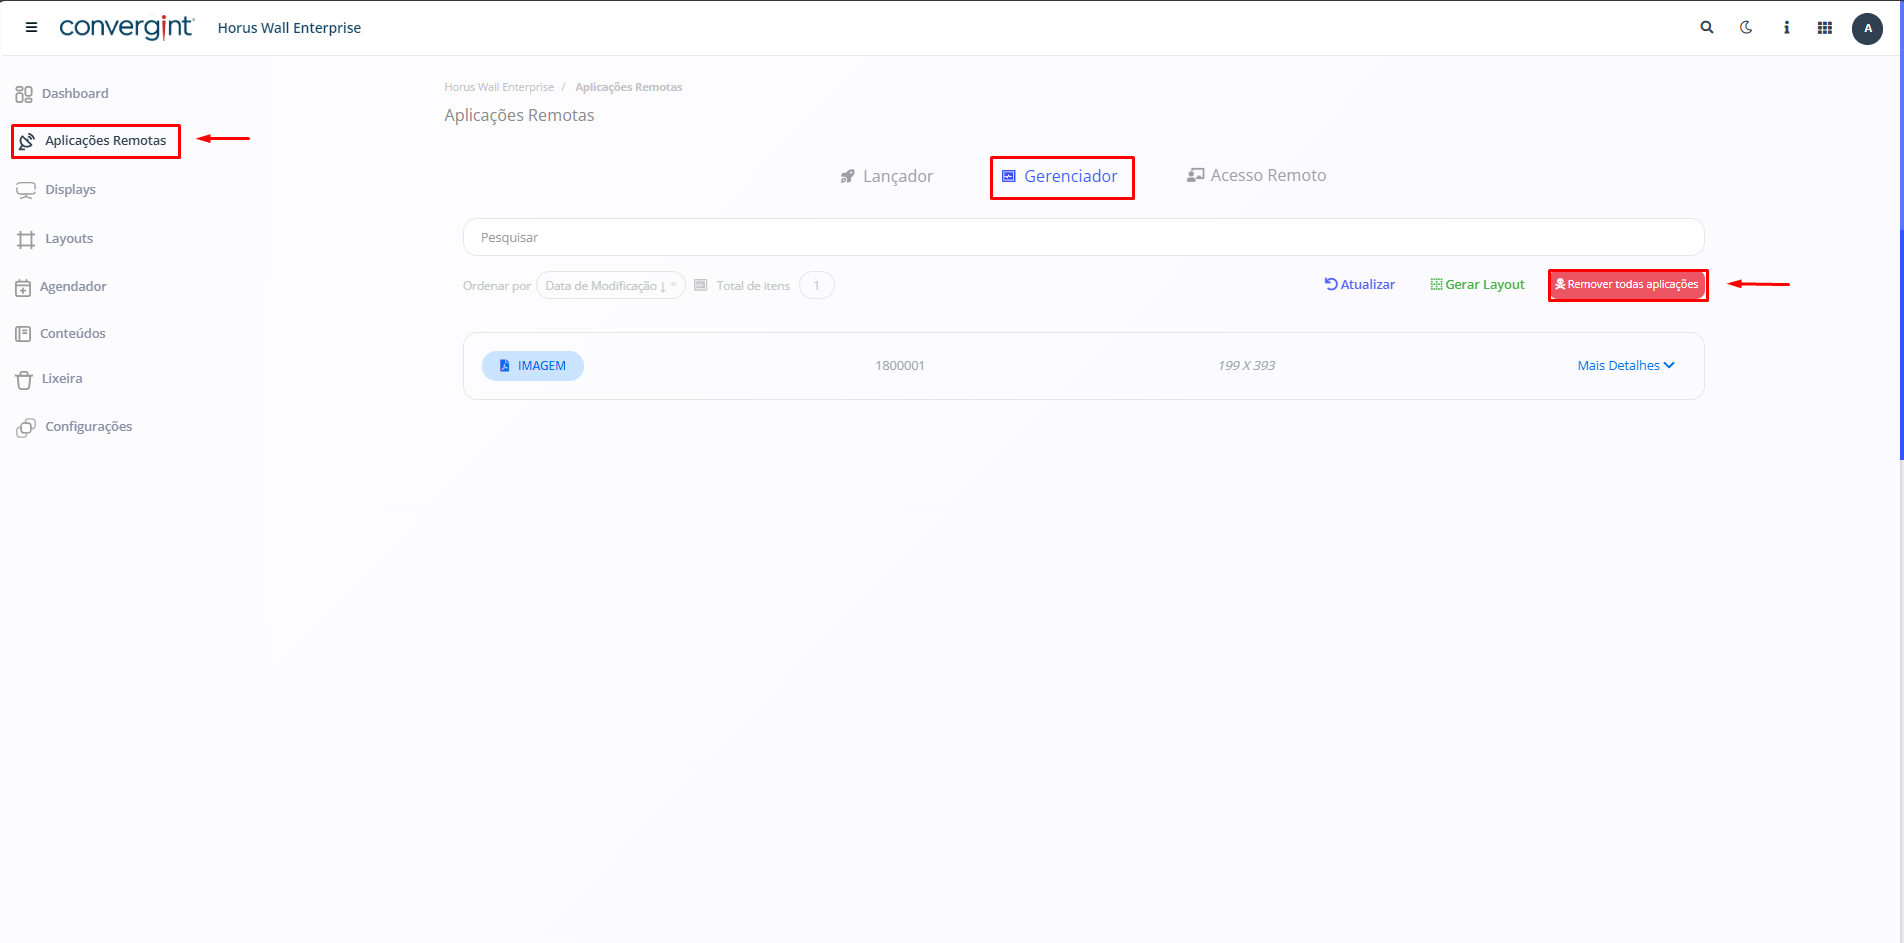Open Lixeira trash in sidebar
This screenshot has width=1904, height=943.
coord(61,379)
